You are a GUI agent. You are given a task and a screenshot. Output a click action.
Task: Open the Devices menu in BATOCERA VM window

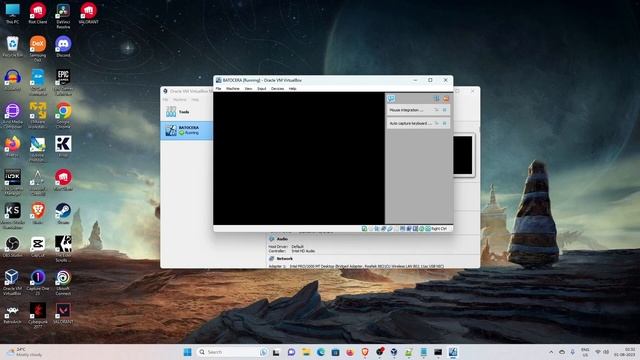278,89
